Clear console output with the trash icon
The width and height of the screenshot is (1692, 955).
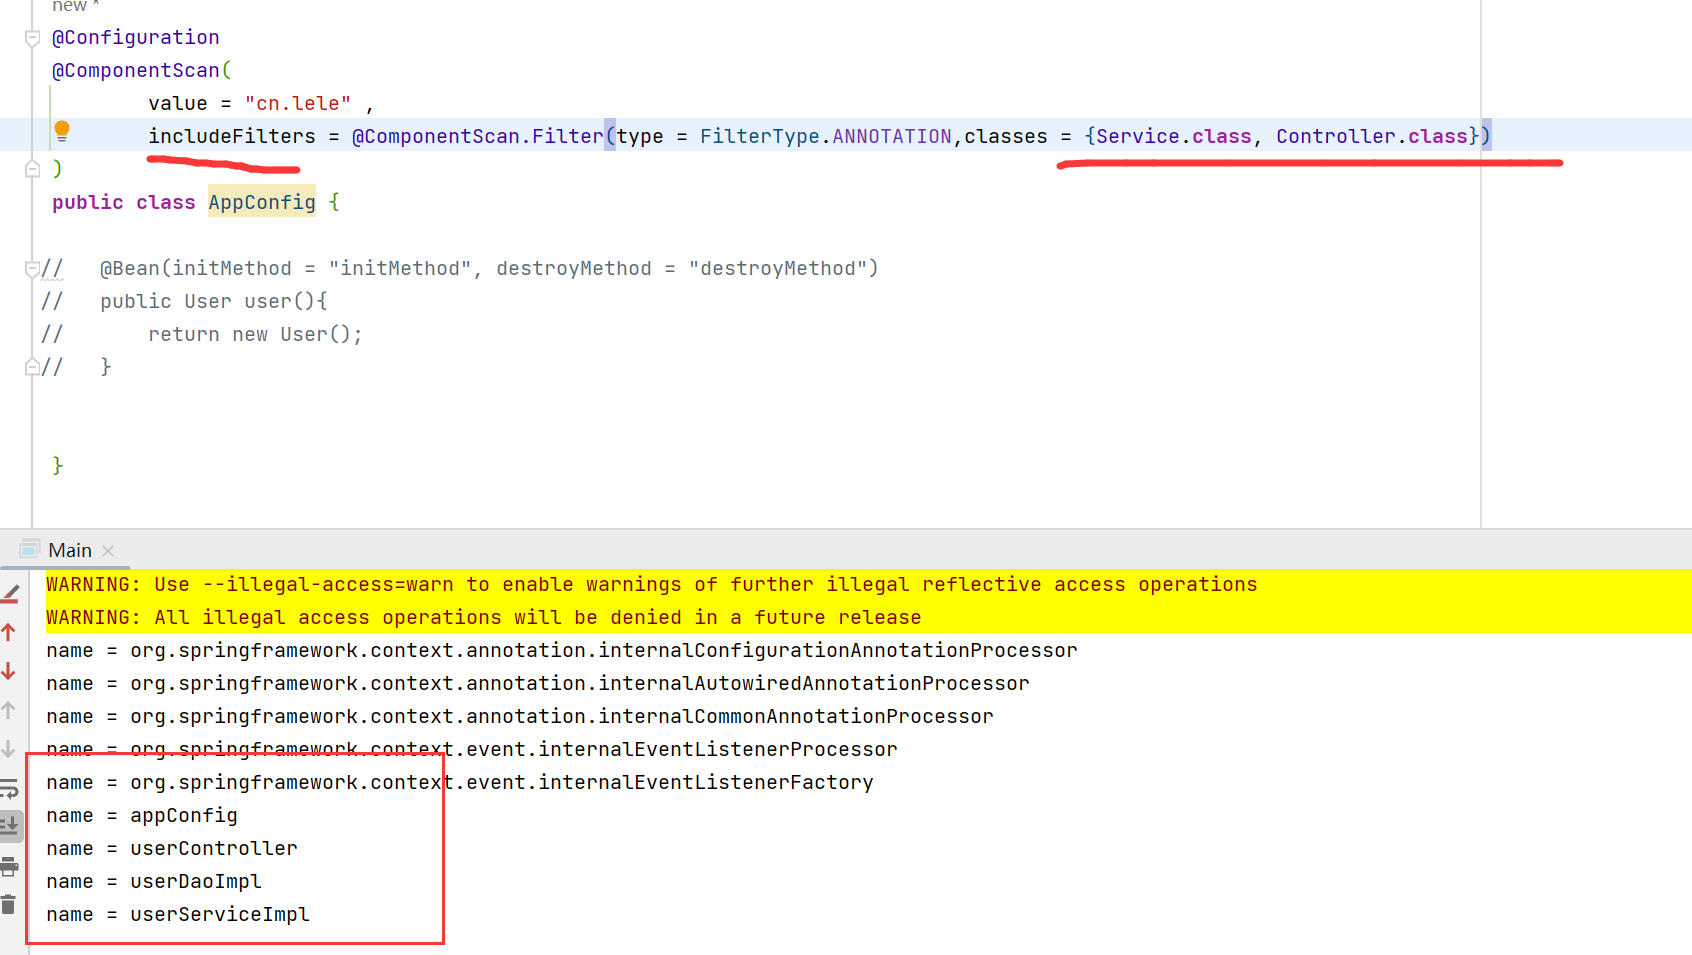[x=9, y=904]
